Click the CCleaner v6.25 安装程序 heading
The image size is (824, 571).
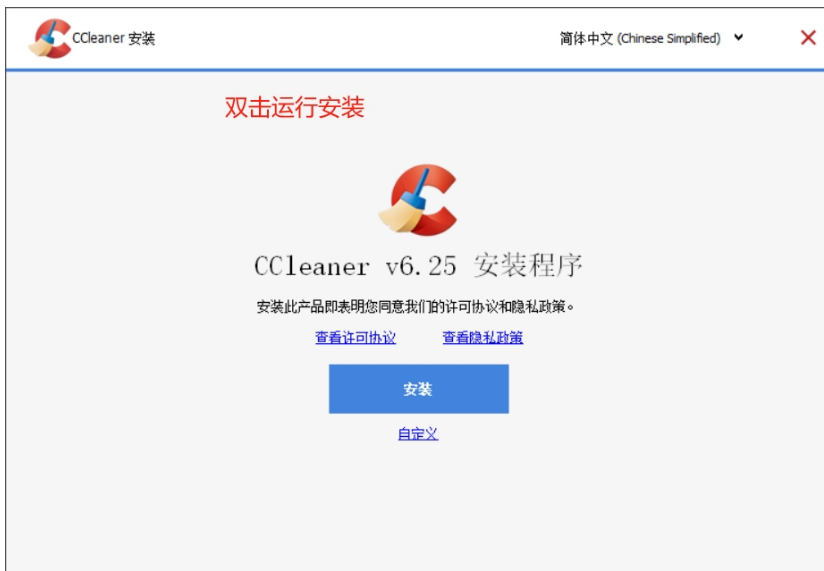click(418, 265)
